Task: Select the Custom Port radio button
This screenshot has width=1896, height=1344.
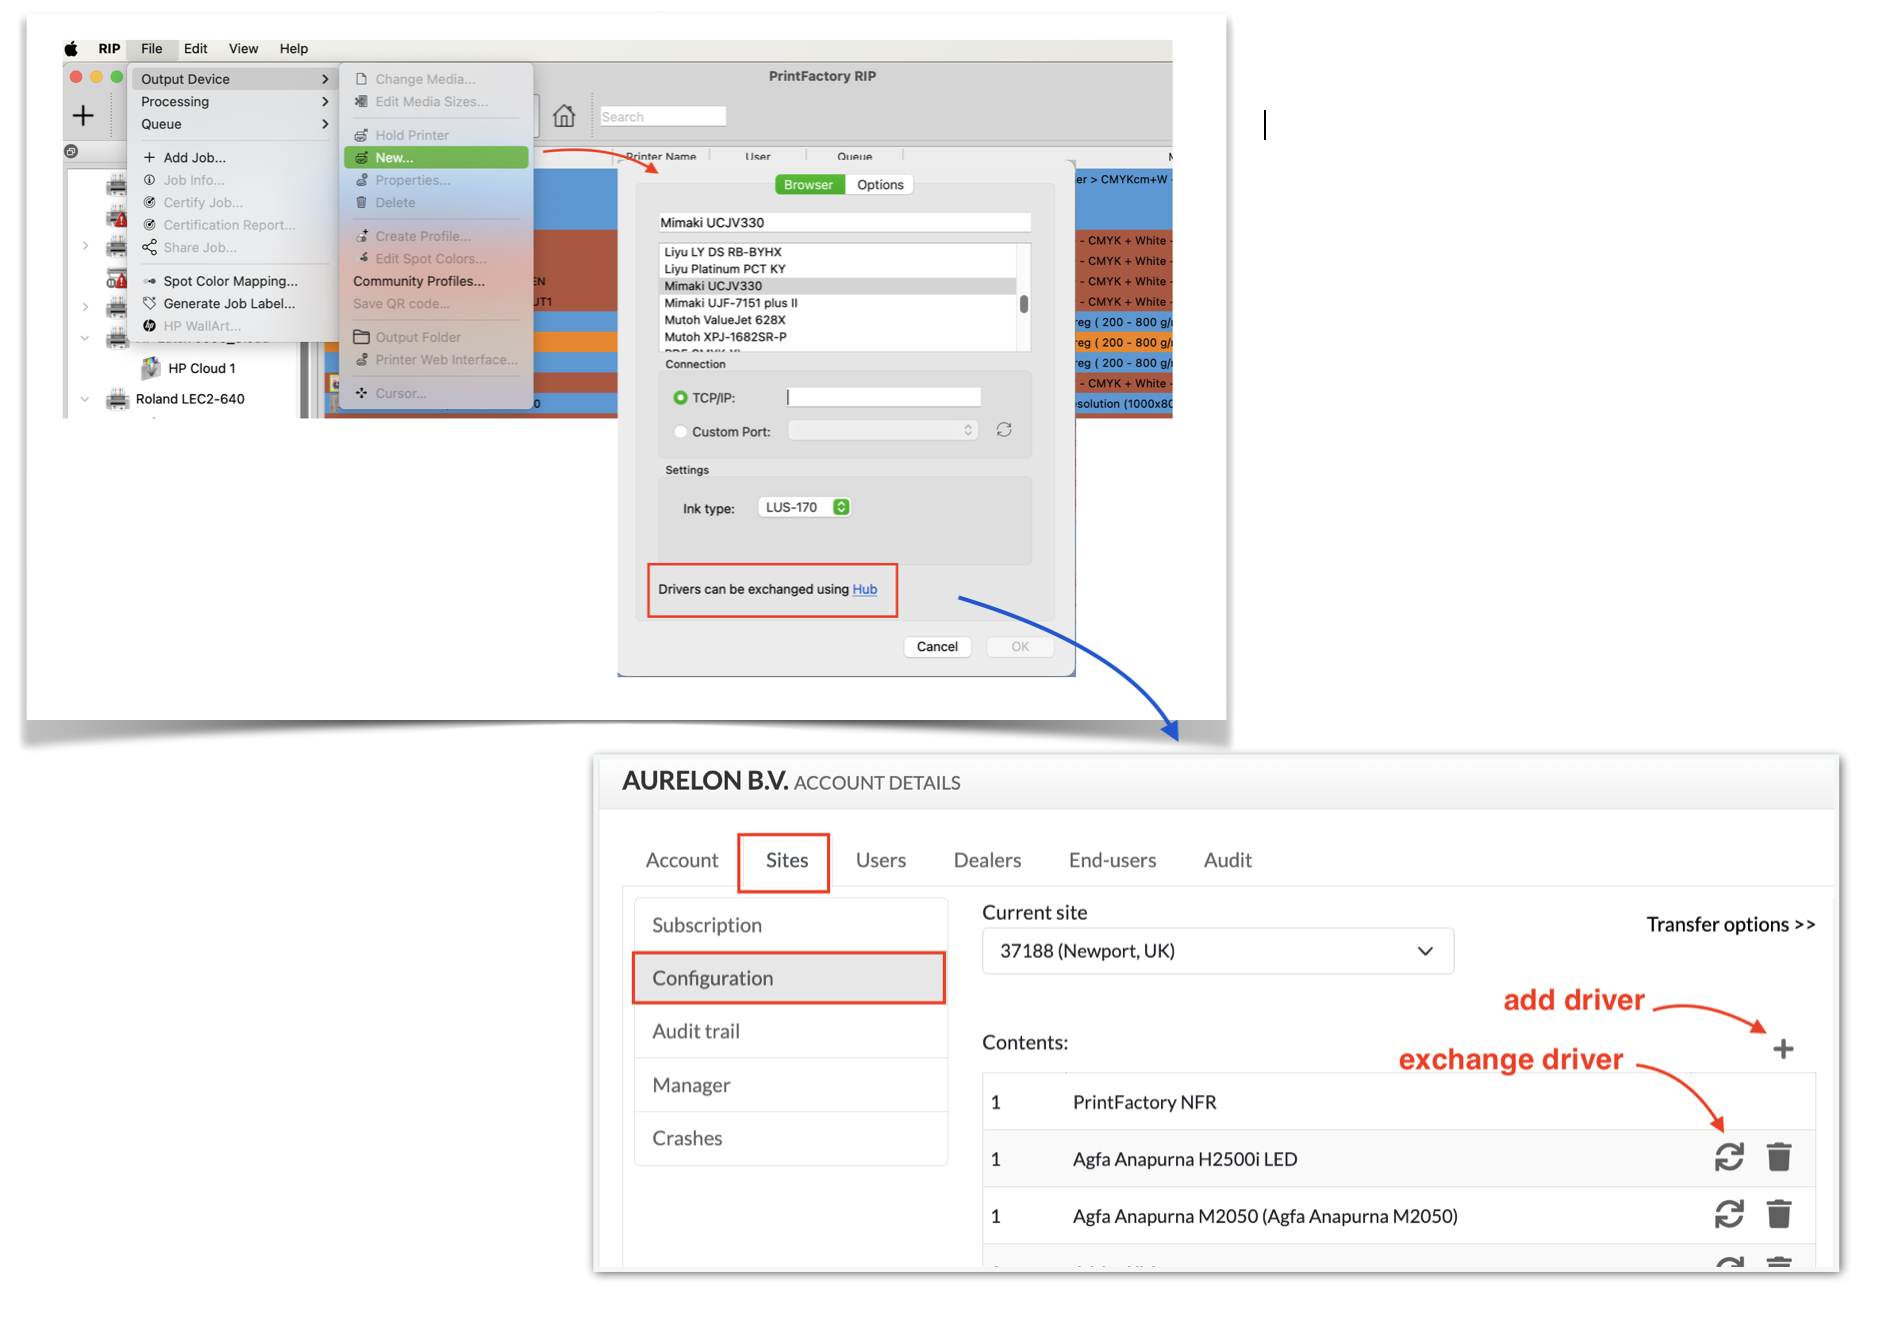Action: [x=681, y=432]
